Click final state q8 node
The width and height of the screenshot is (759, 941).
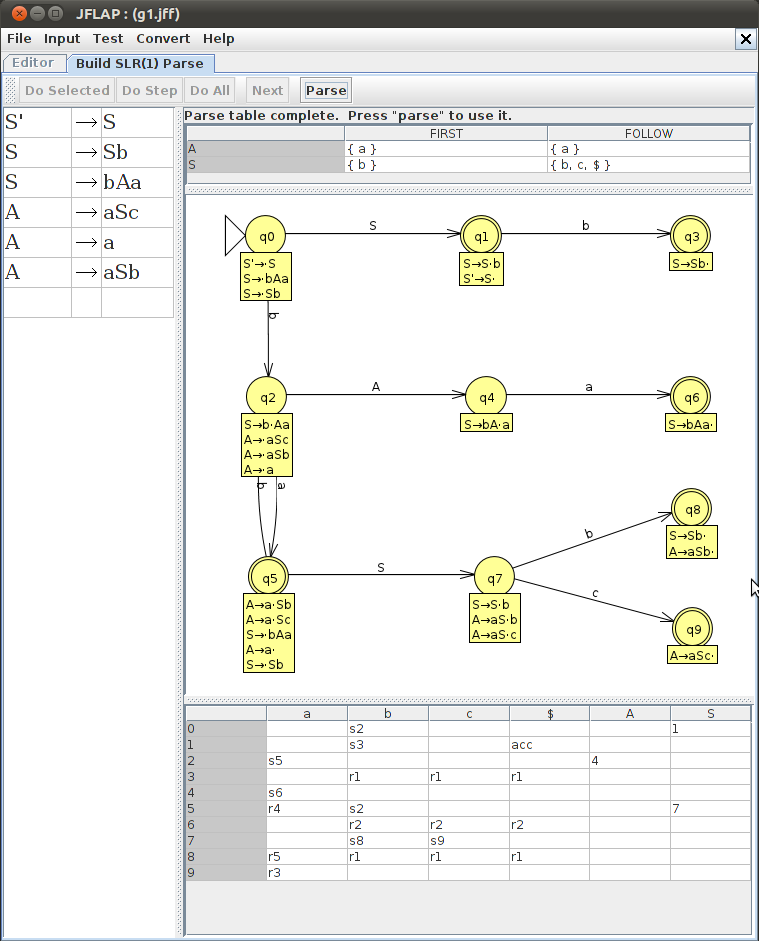(x=692, y=509)
